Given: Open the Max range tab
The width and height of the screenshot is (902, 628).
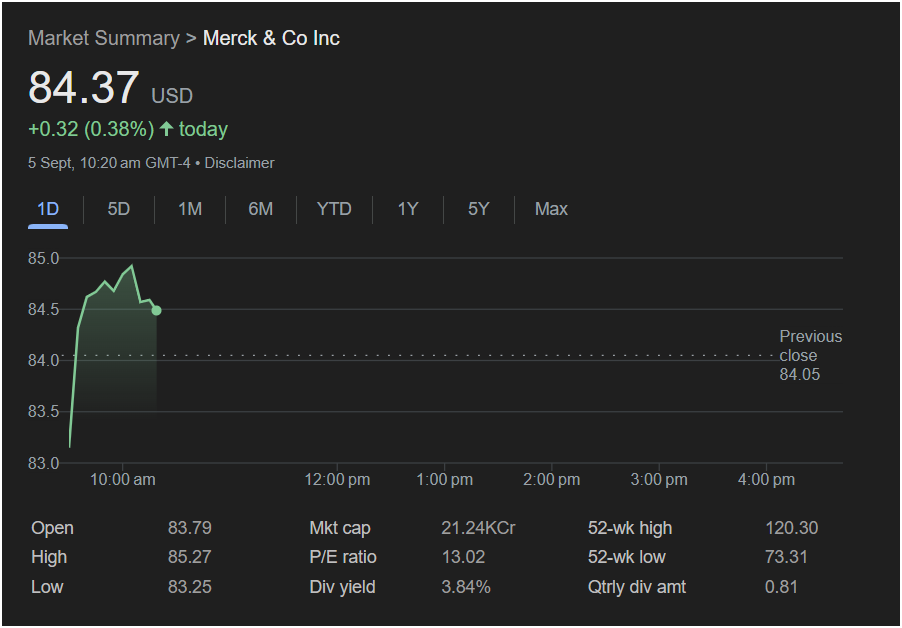Looking at the screenshot, I should coord(551,209).
